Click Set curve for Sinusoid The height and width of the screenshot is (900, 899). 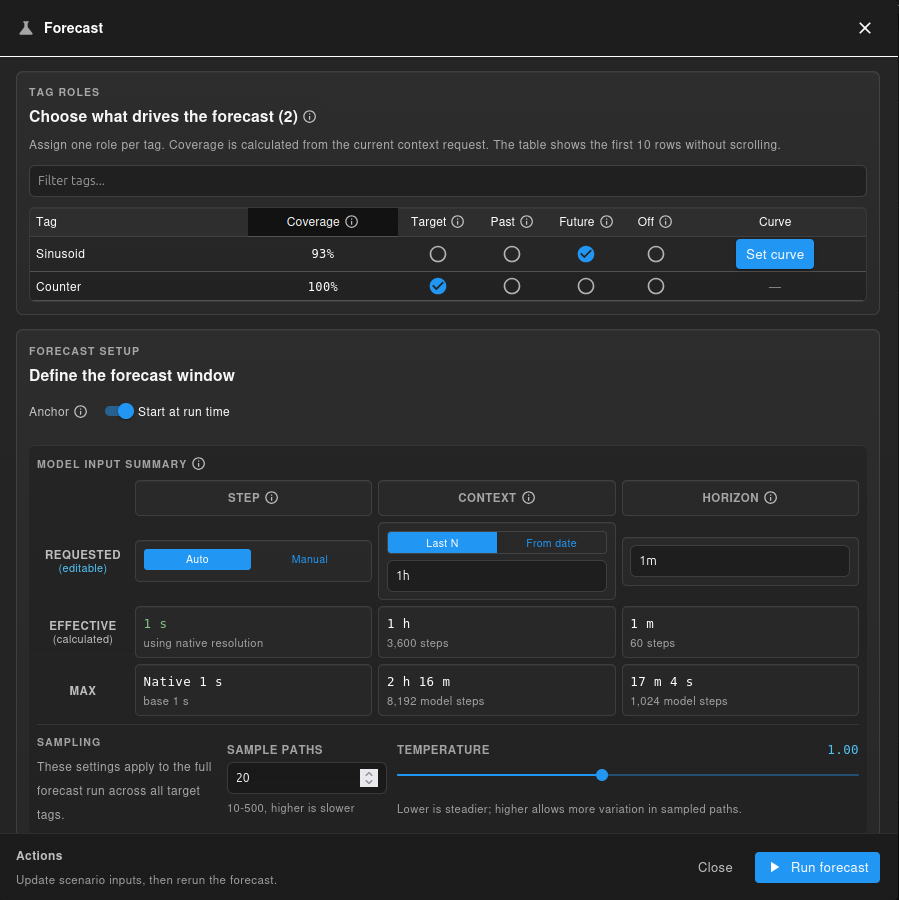pyautogui.click(x=774, y=254)
